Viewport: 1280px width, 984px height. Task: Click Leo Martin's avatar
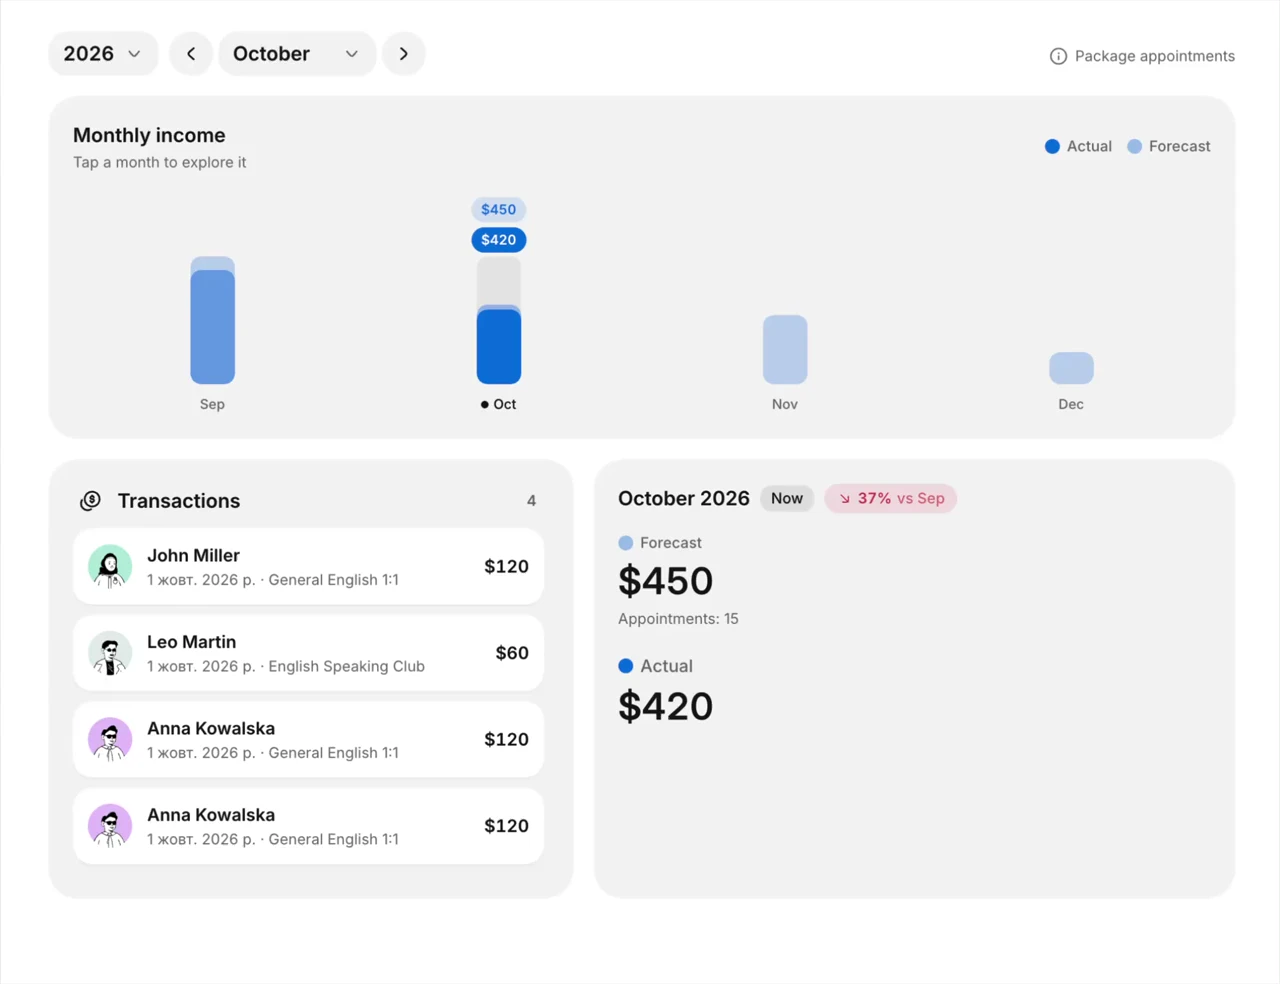110,653
